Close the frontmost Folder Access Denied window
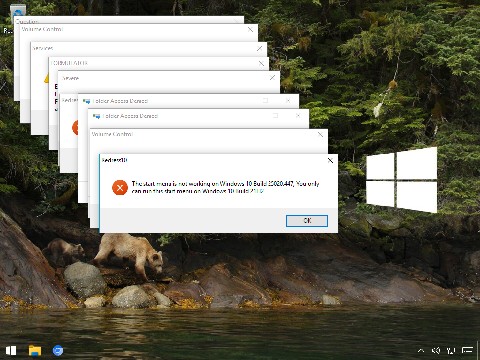The height and width of the screenshot is (360, 480). coord(298,116)
